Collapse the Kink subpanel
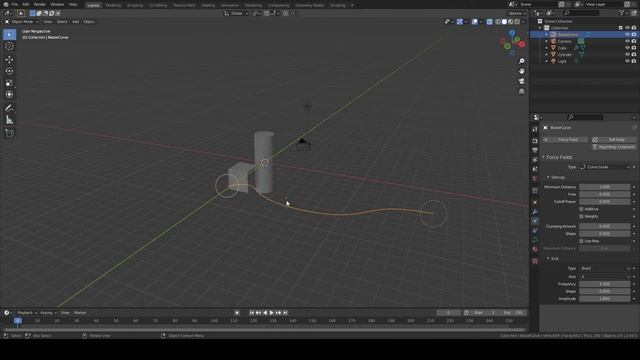 548,258
